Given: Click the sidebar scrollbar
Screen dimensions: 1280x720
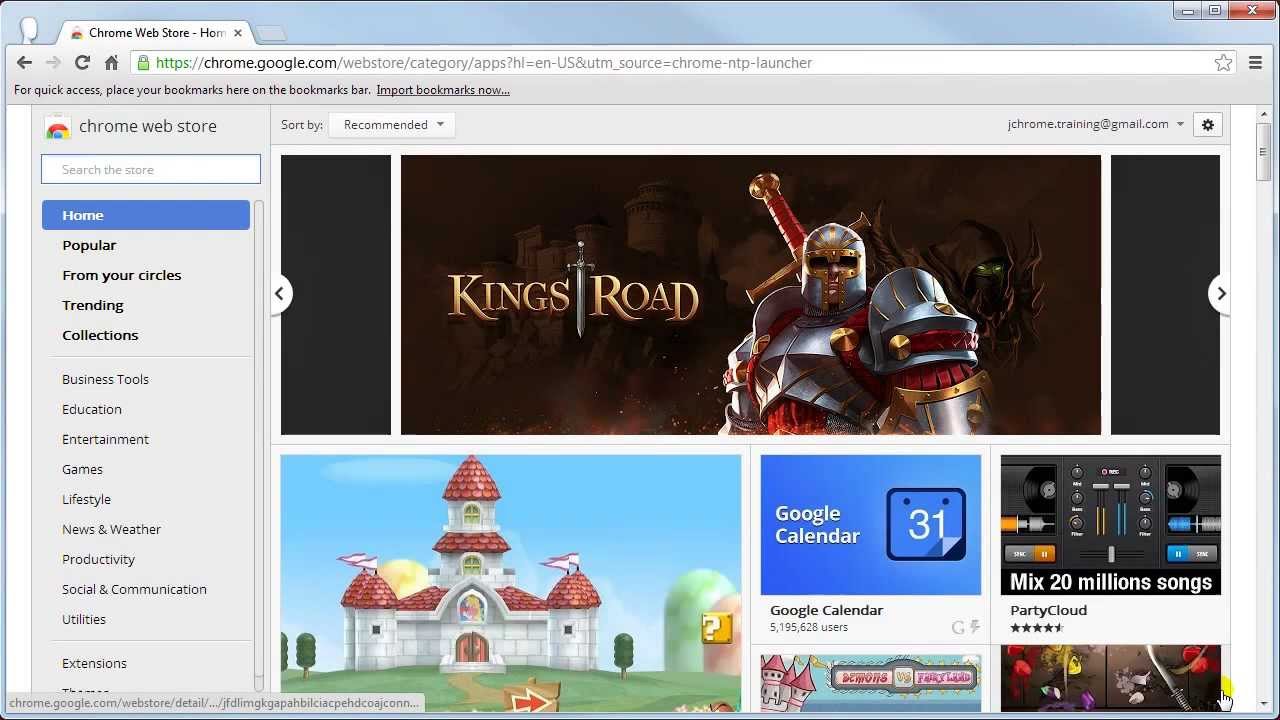Looking at the screenshot, I should [x=258, y=438].
